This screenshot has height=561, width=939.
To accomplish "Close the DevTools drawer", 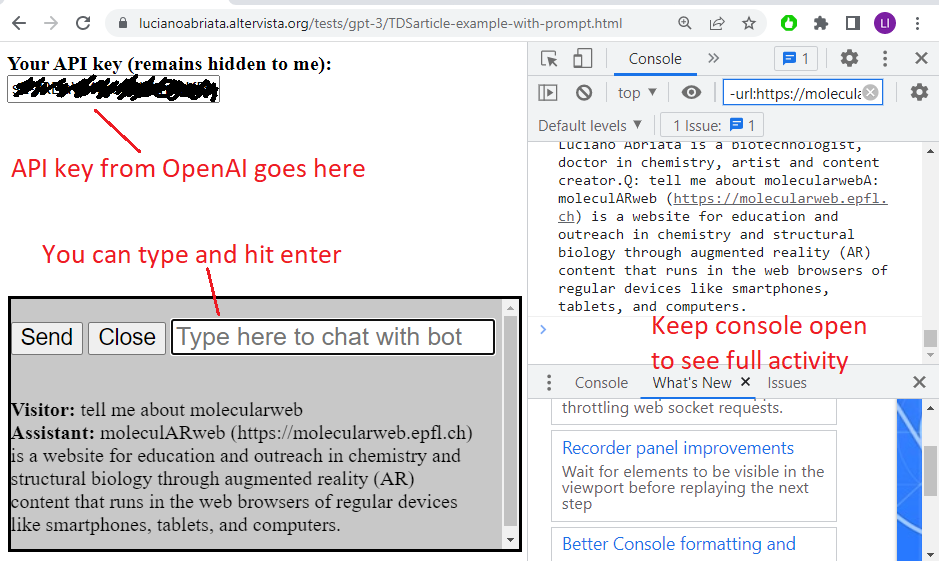I will pos(919,382).
